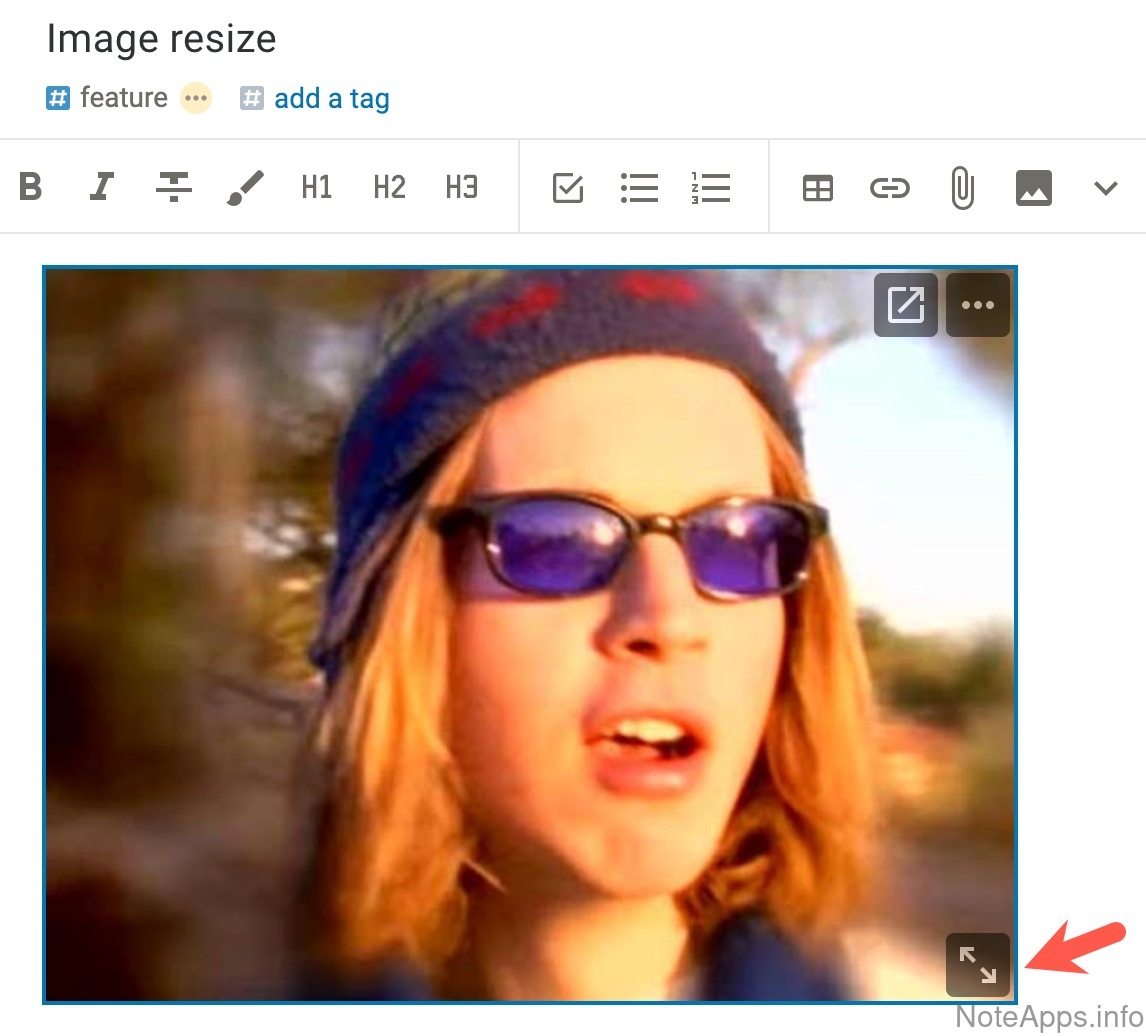
Task: Insert a table
Action: pyautogui.click(x=818, y=188)
